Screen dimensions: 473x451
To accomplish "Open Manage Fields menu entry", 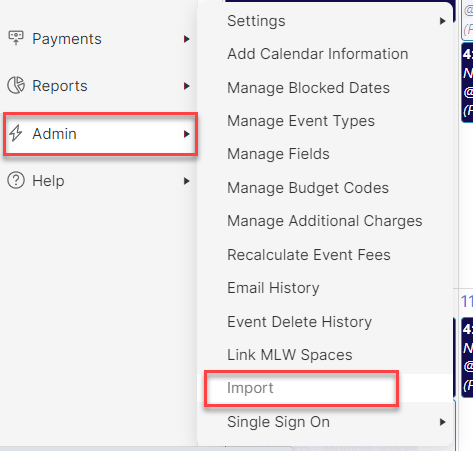I will [x=278, y=154].
